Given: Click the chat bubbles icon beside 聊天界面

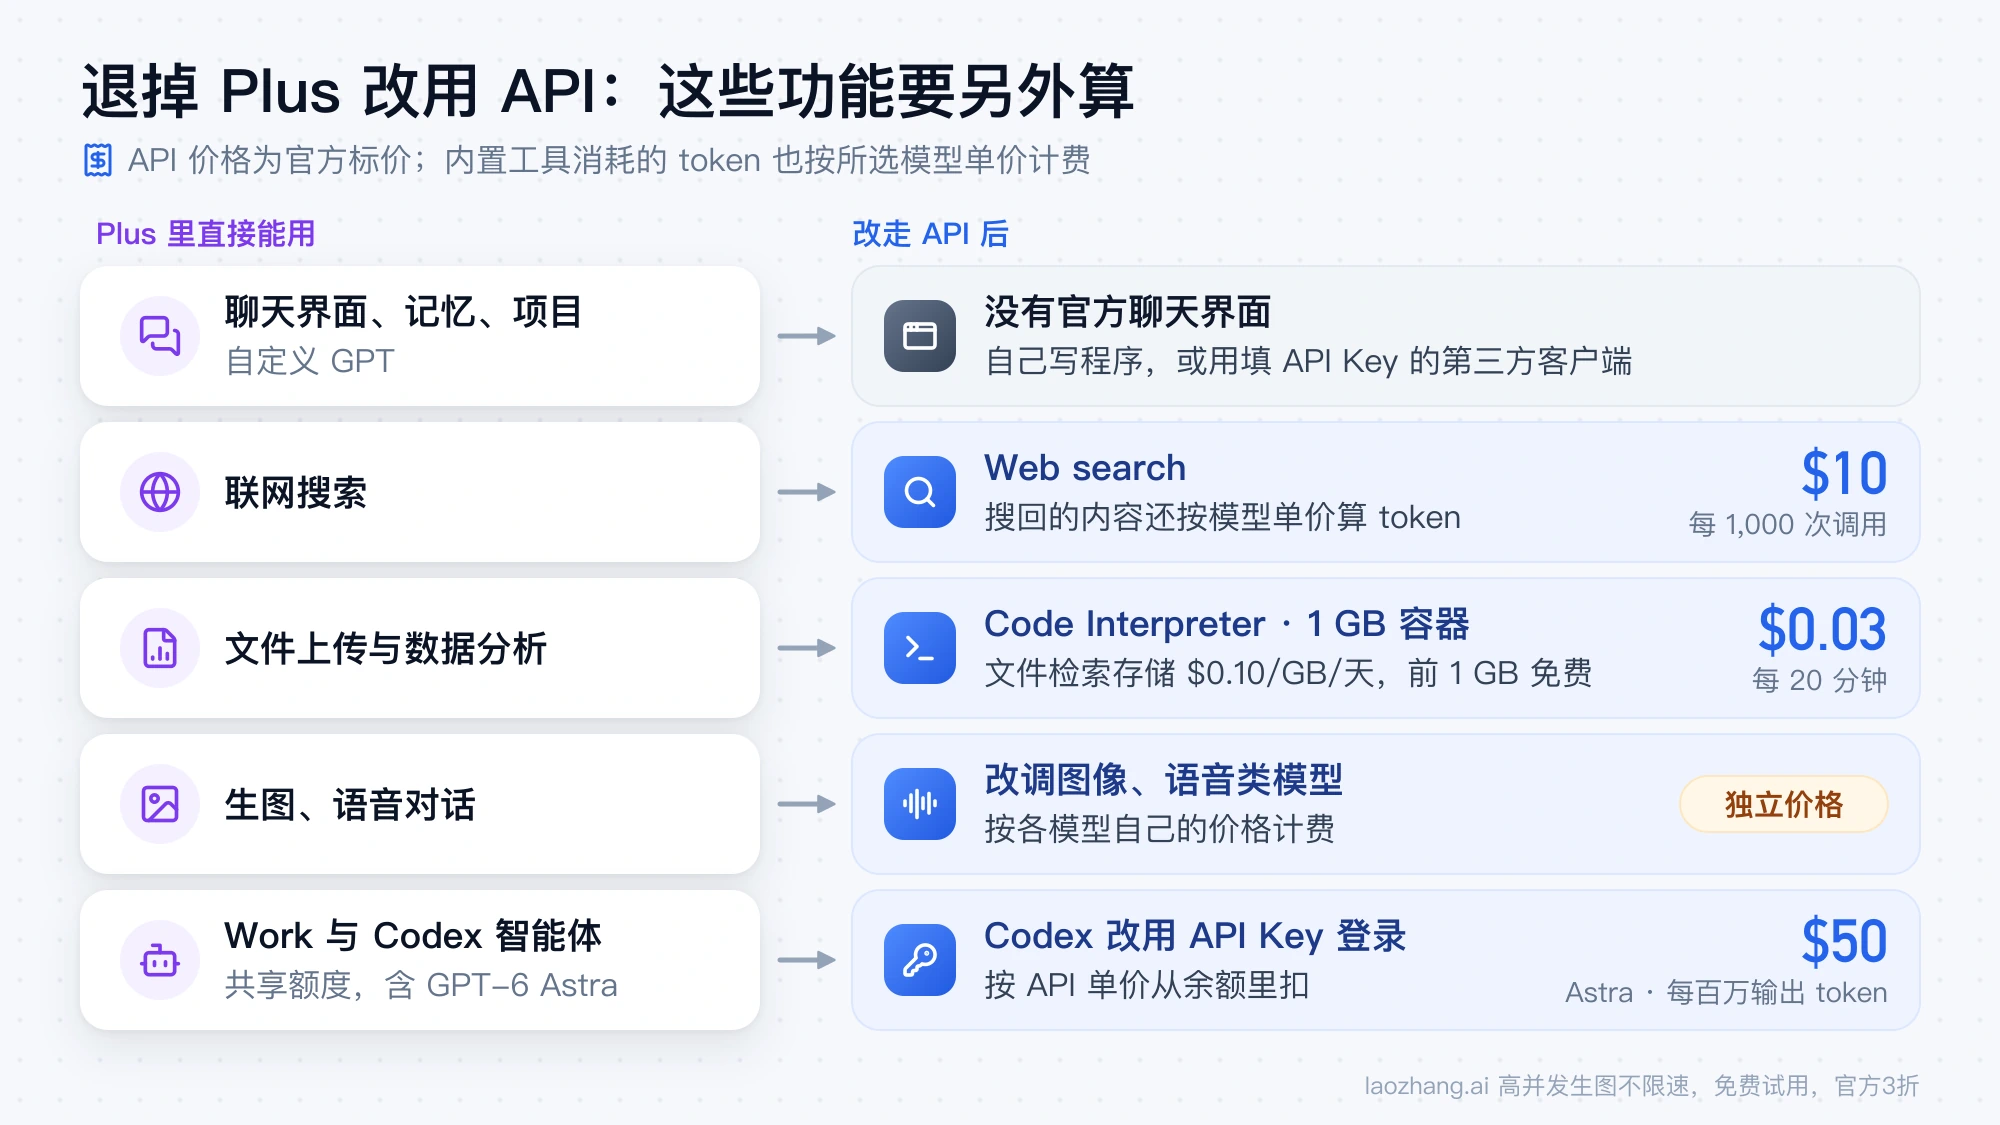Looking at the screenshot, I should pos(160,336).
